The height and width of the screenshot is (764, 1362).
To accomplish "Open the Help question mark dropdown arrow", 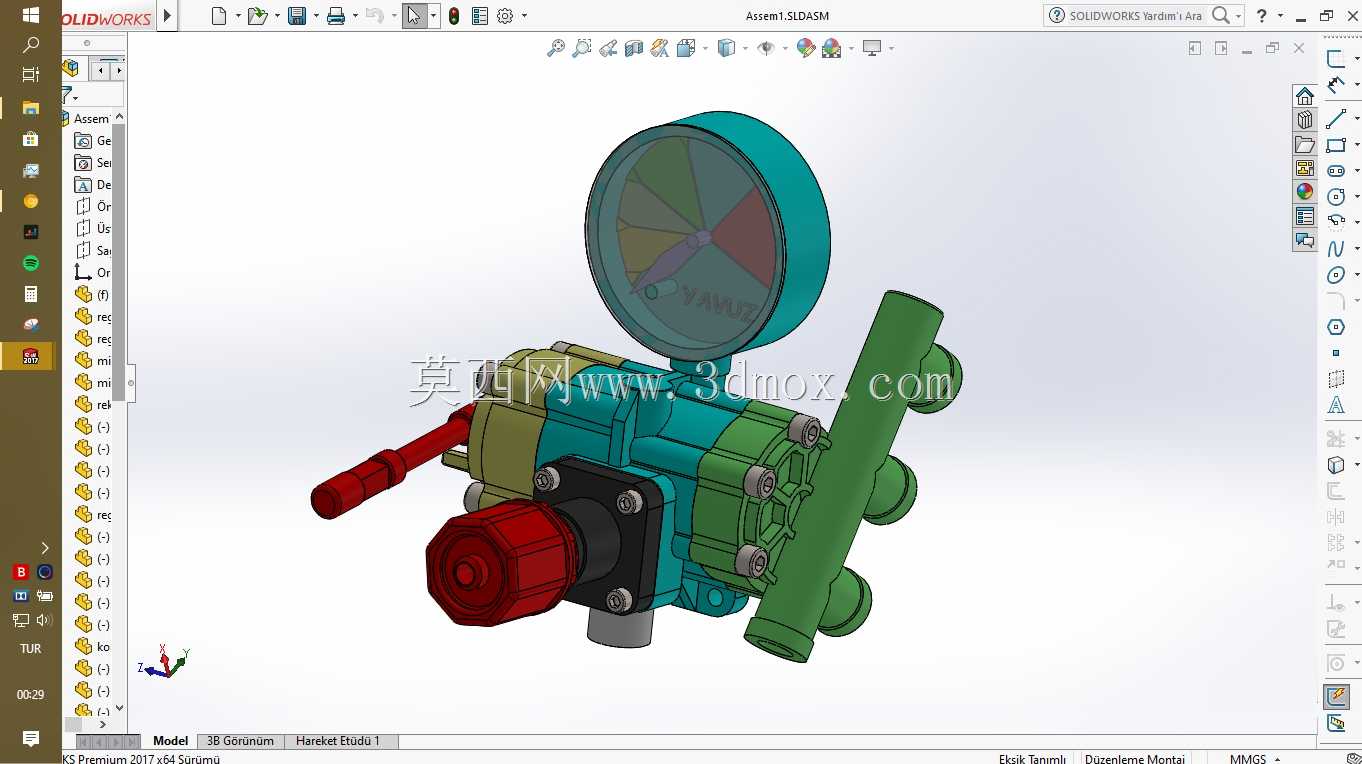I will [1280, 16].
